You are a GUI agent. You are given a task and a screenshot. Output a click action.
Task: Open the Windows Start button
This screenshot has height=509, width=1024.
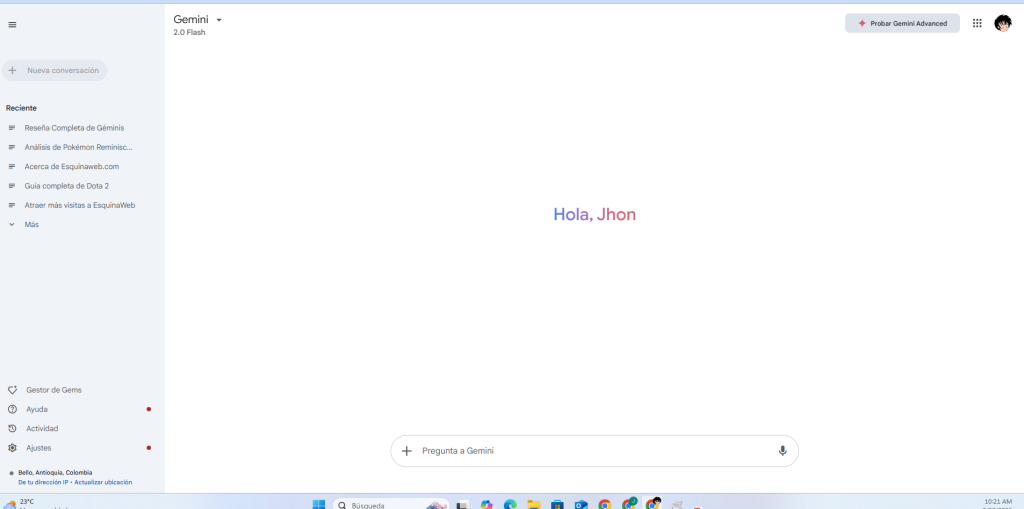click(319, 504)
